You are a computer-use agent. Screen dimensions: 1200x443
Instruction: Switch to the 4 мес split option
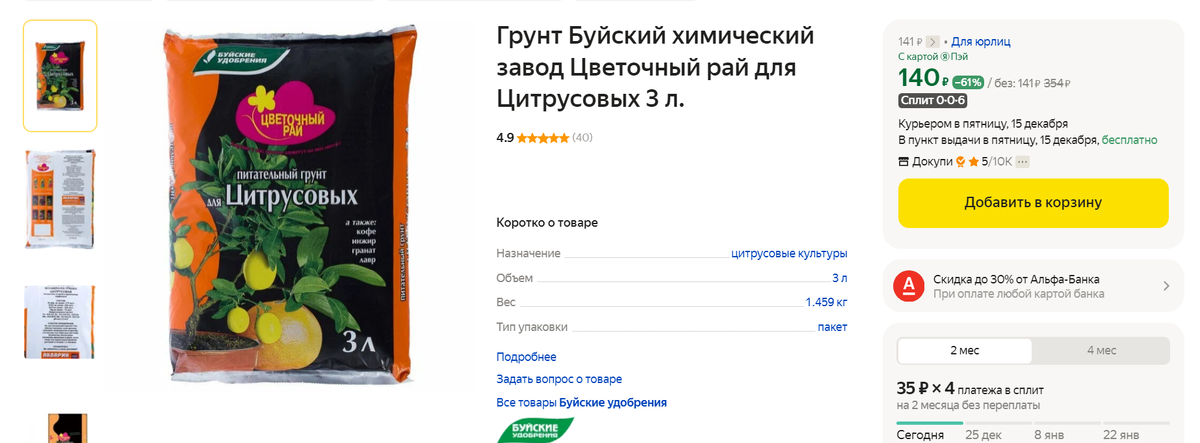click(1101, 351)
